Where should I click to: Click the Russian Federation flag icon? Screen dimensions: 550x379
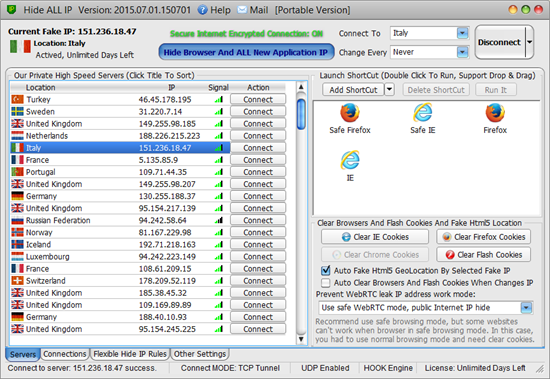[17, 220]
